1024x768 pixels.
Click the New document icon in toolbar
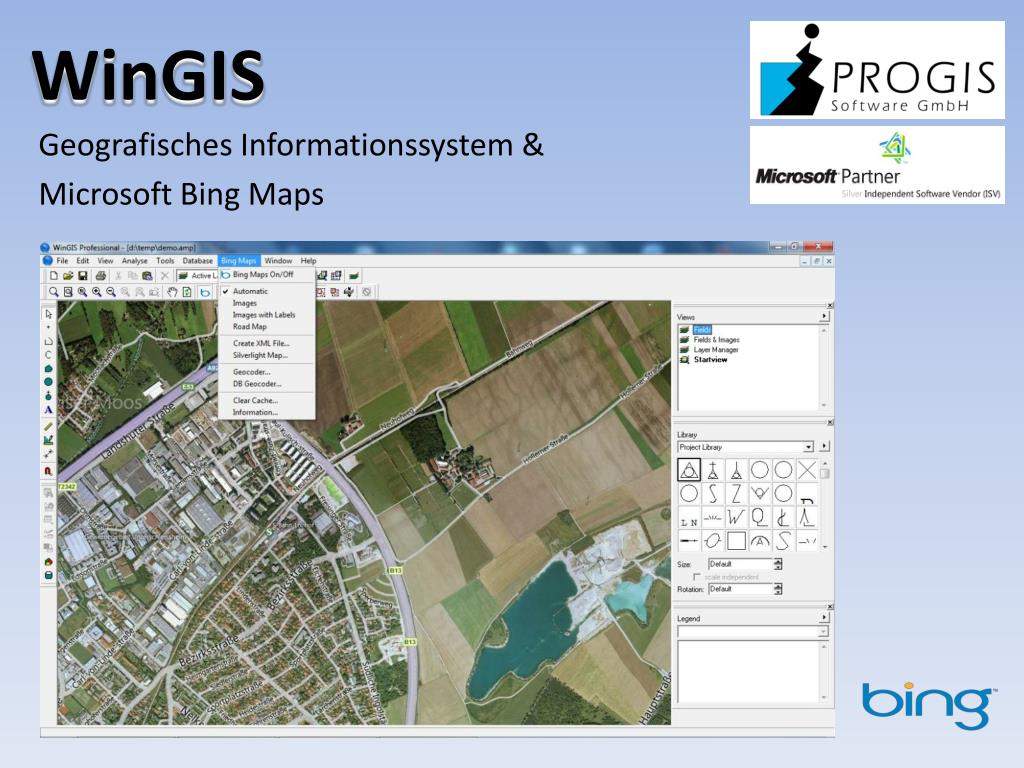tap(54, 276)
